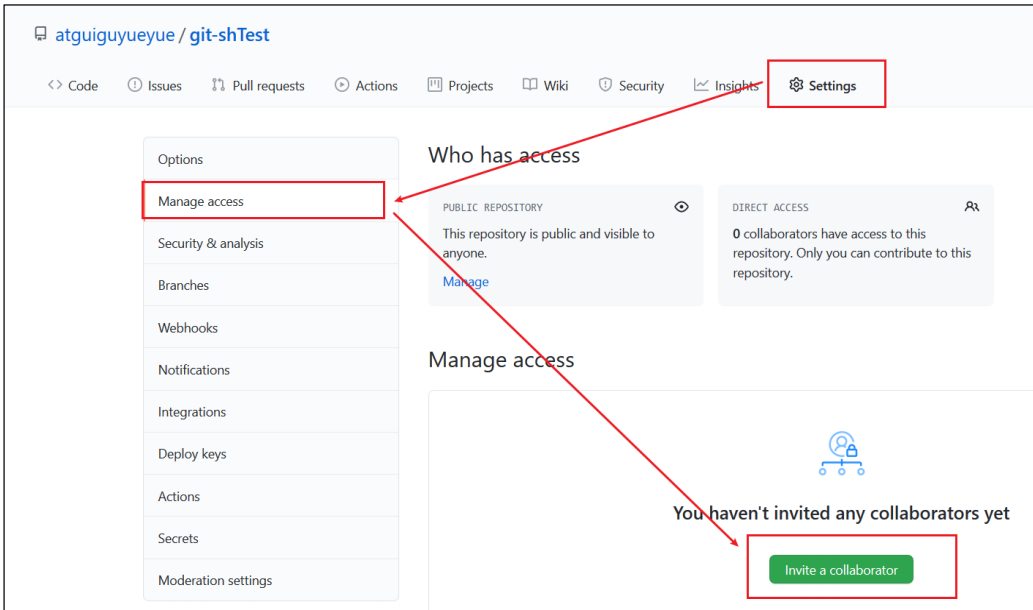Open Webhooks settings

(x=271, y=327)
